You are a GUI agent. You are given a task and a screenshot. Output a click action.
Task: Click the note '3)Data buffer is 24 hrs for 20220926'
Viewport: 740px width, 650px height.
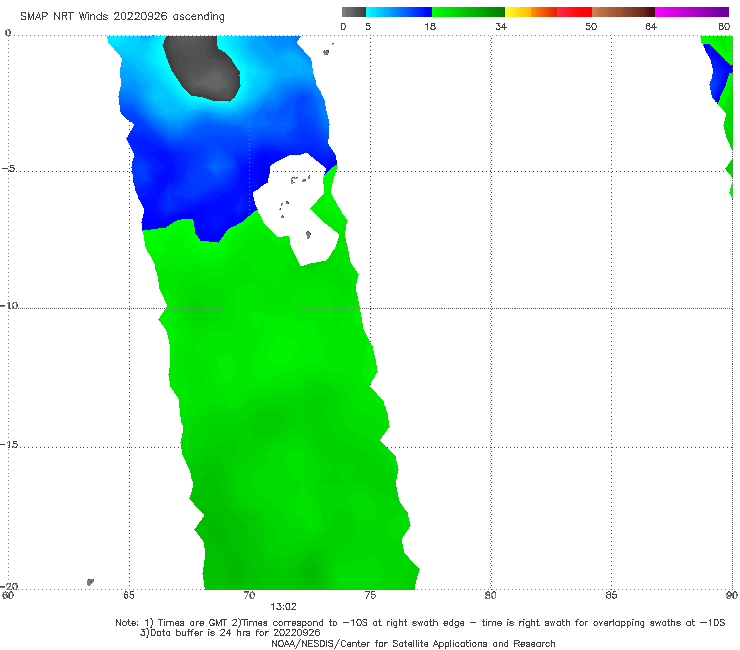click(x=230, y=633)
